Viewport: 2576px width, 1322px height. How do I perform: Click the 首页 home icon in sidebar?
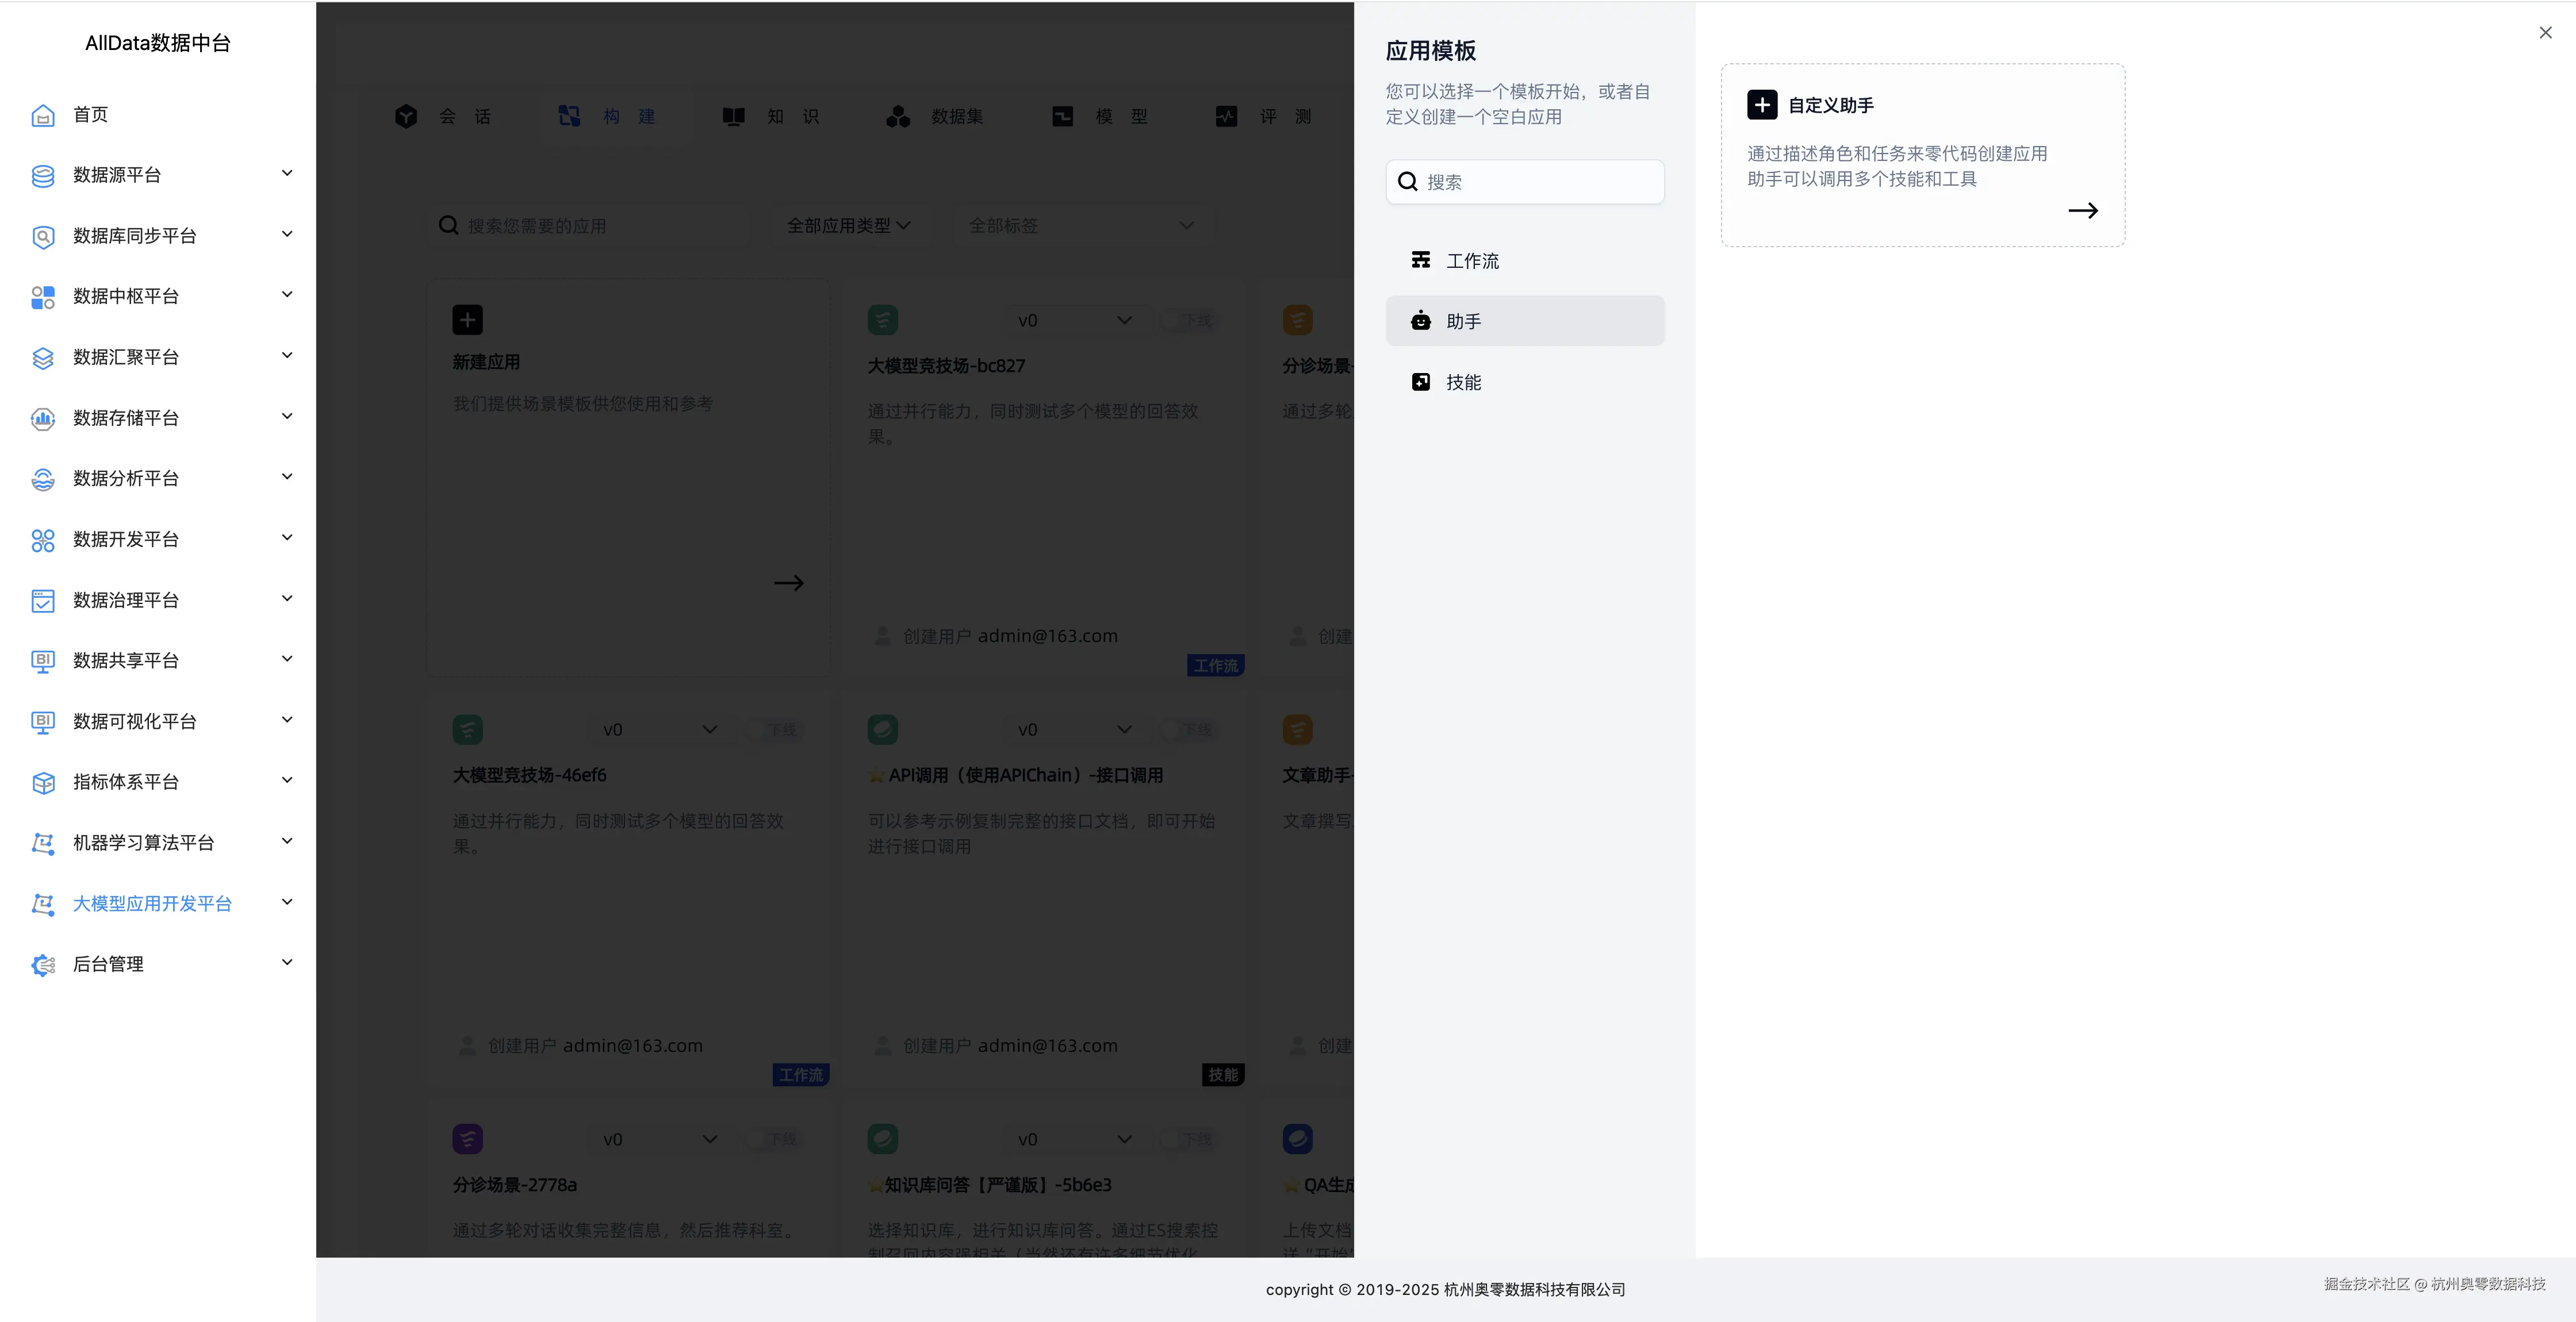(x=43, y=115)
